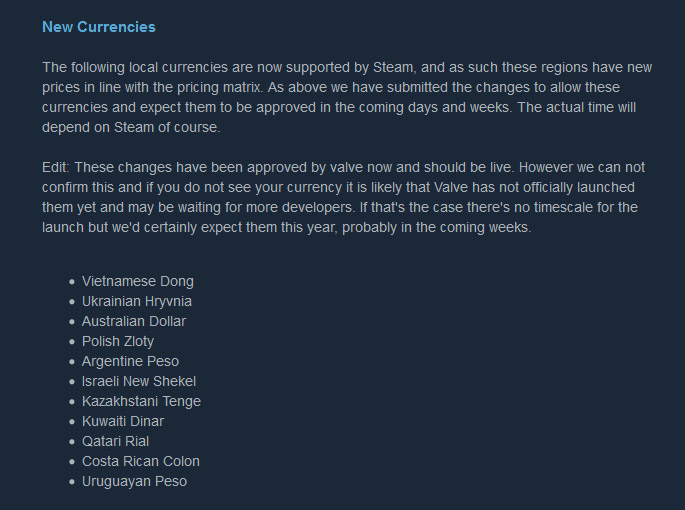Click the Ukrainian Hryvnia entry
Image resolution: width=685 pixels, height=510 pixels.
tap(137, 301)
